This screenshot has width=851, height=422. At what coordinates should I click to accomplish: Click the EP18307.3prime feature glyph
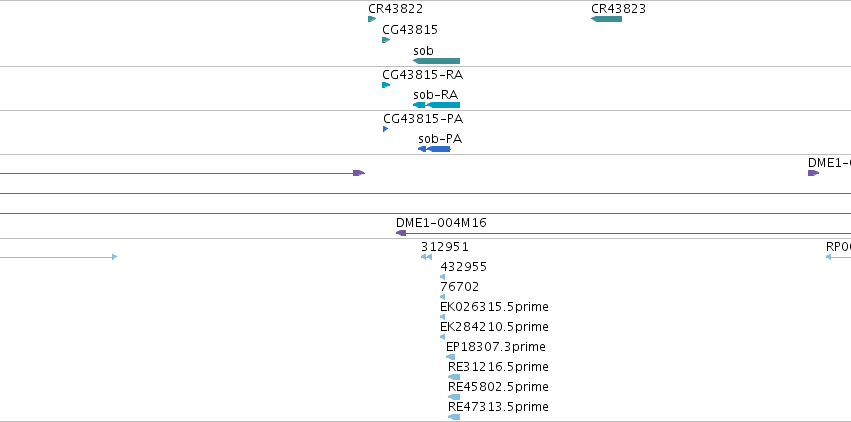click(x=450, y=357)
